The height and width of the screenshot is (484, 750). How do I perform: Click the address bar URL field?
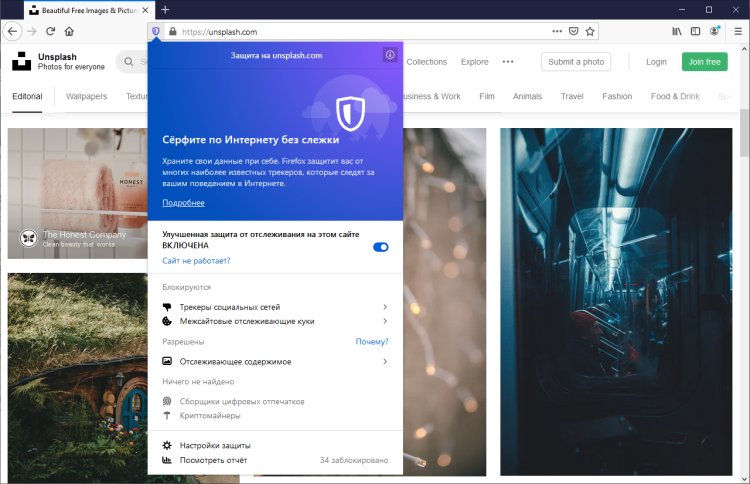tap(364, 32)
